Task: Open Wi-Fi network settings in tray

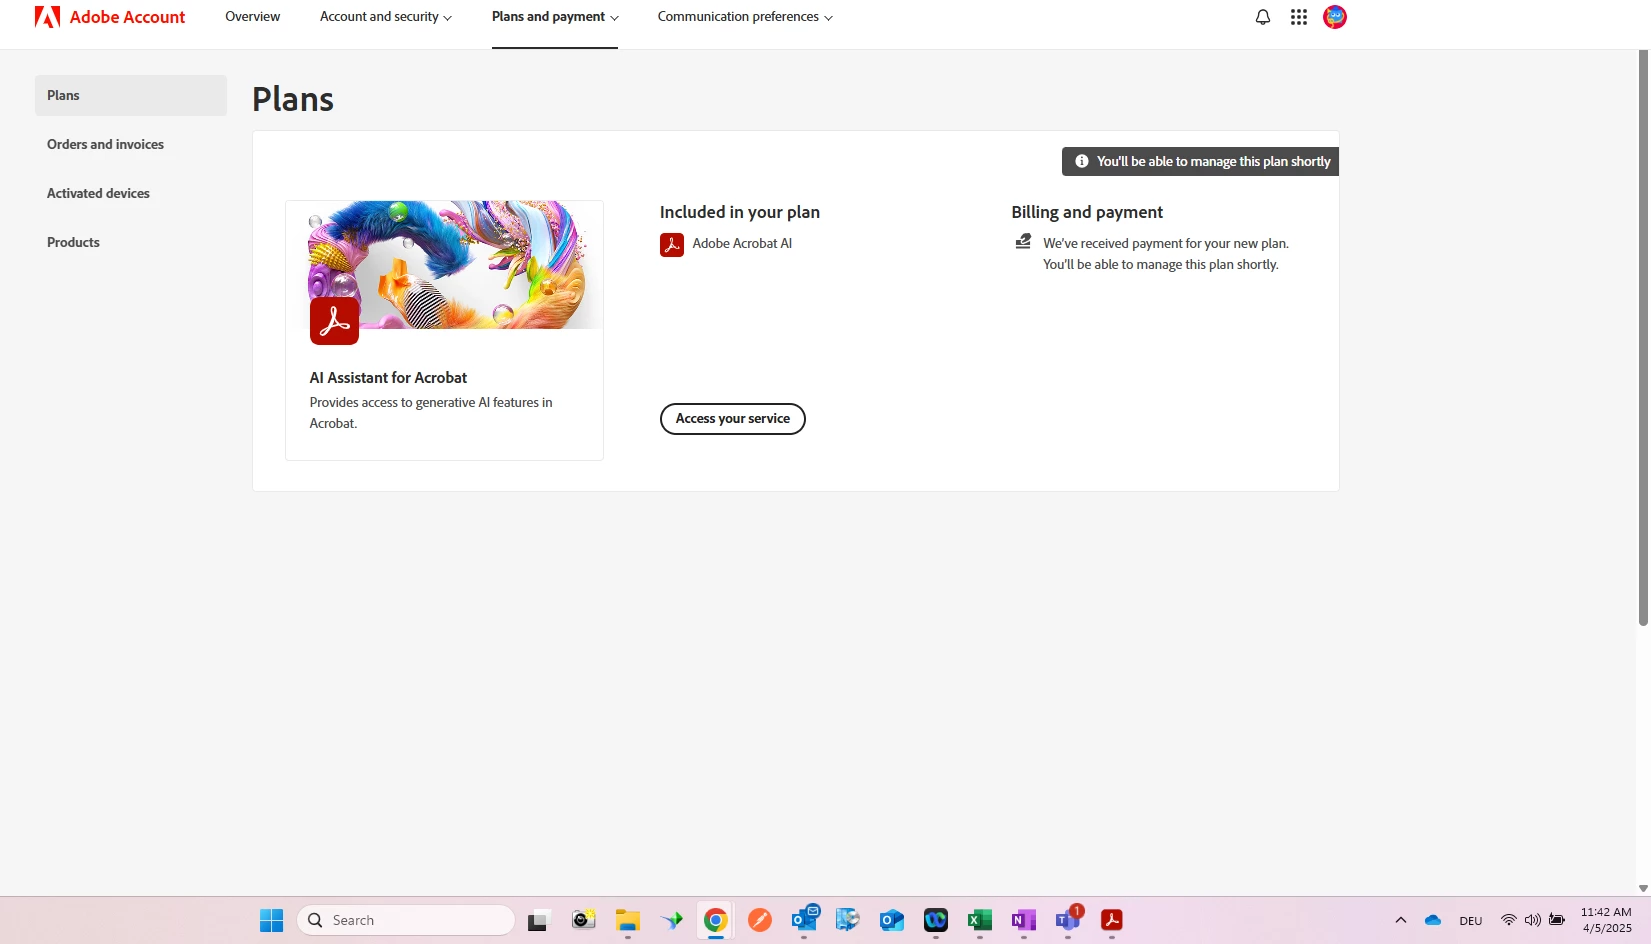Action: (x=1509, y=920)
